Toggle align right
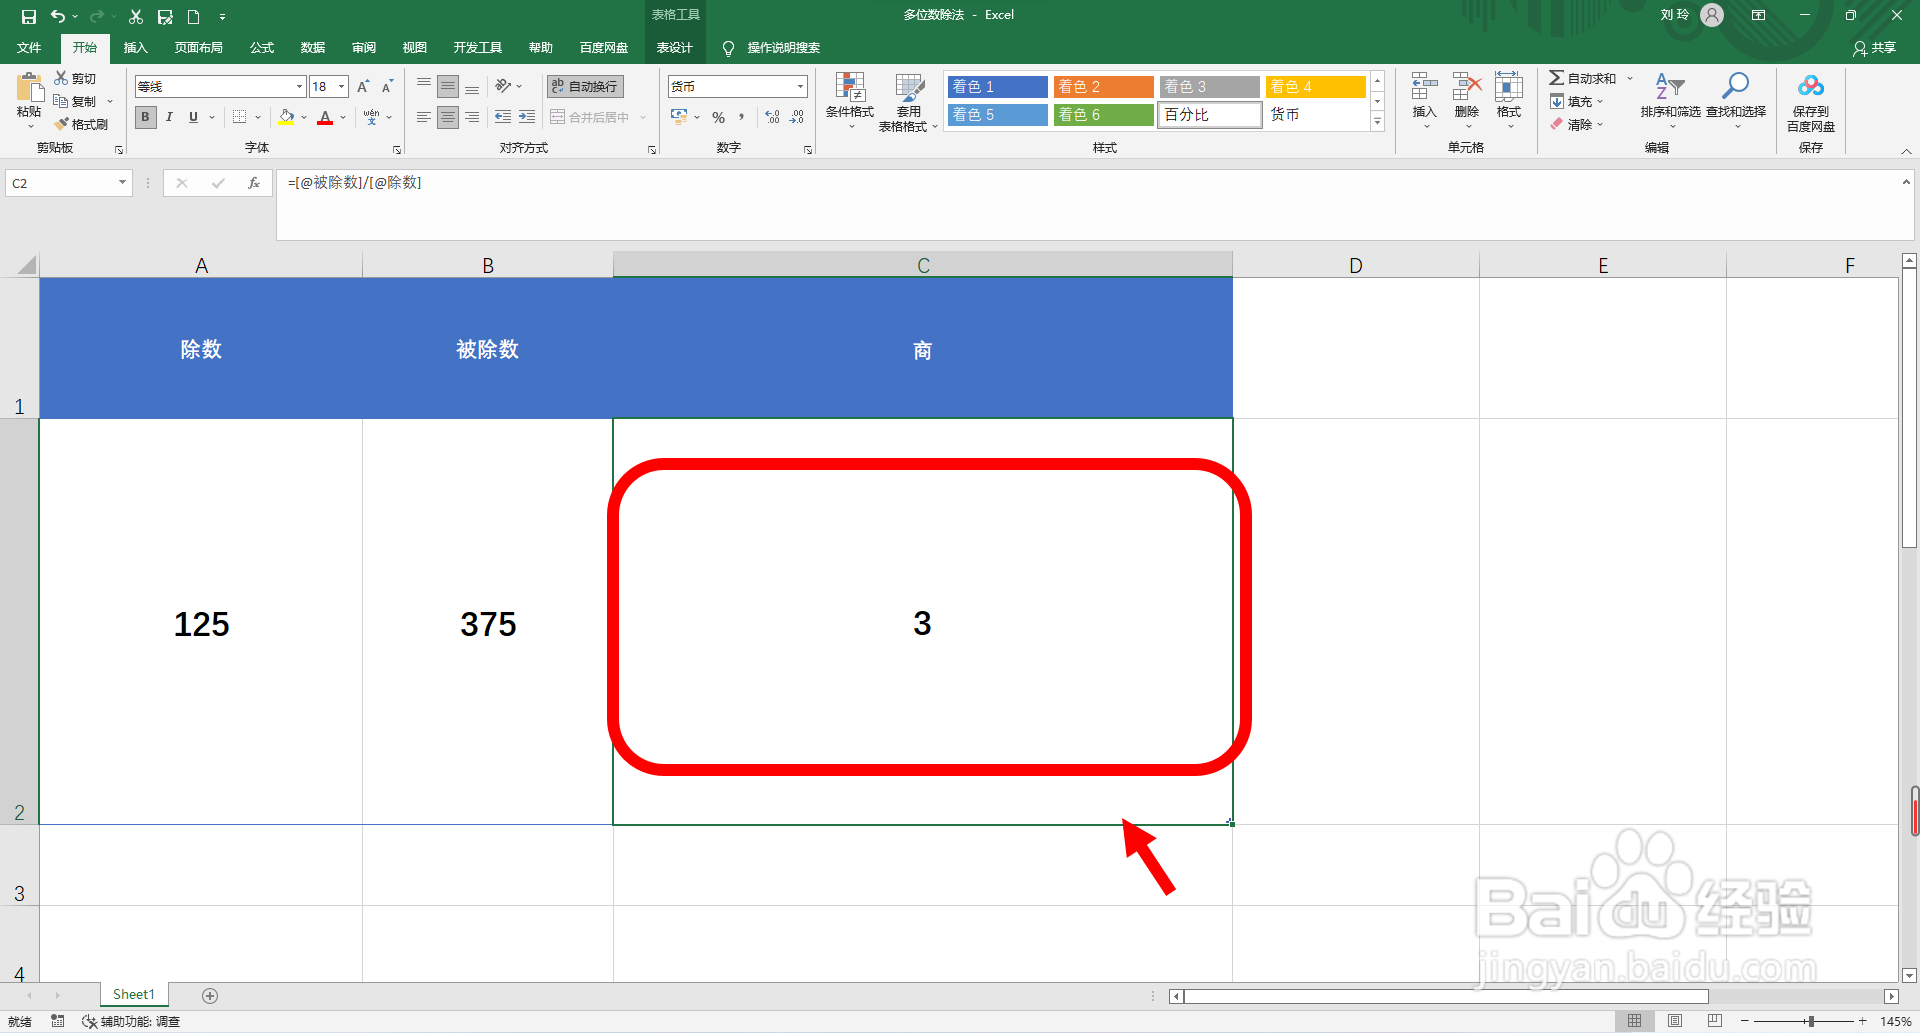 coord(472,117)
